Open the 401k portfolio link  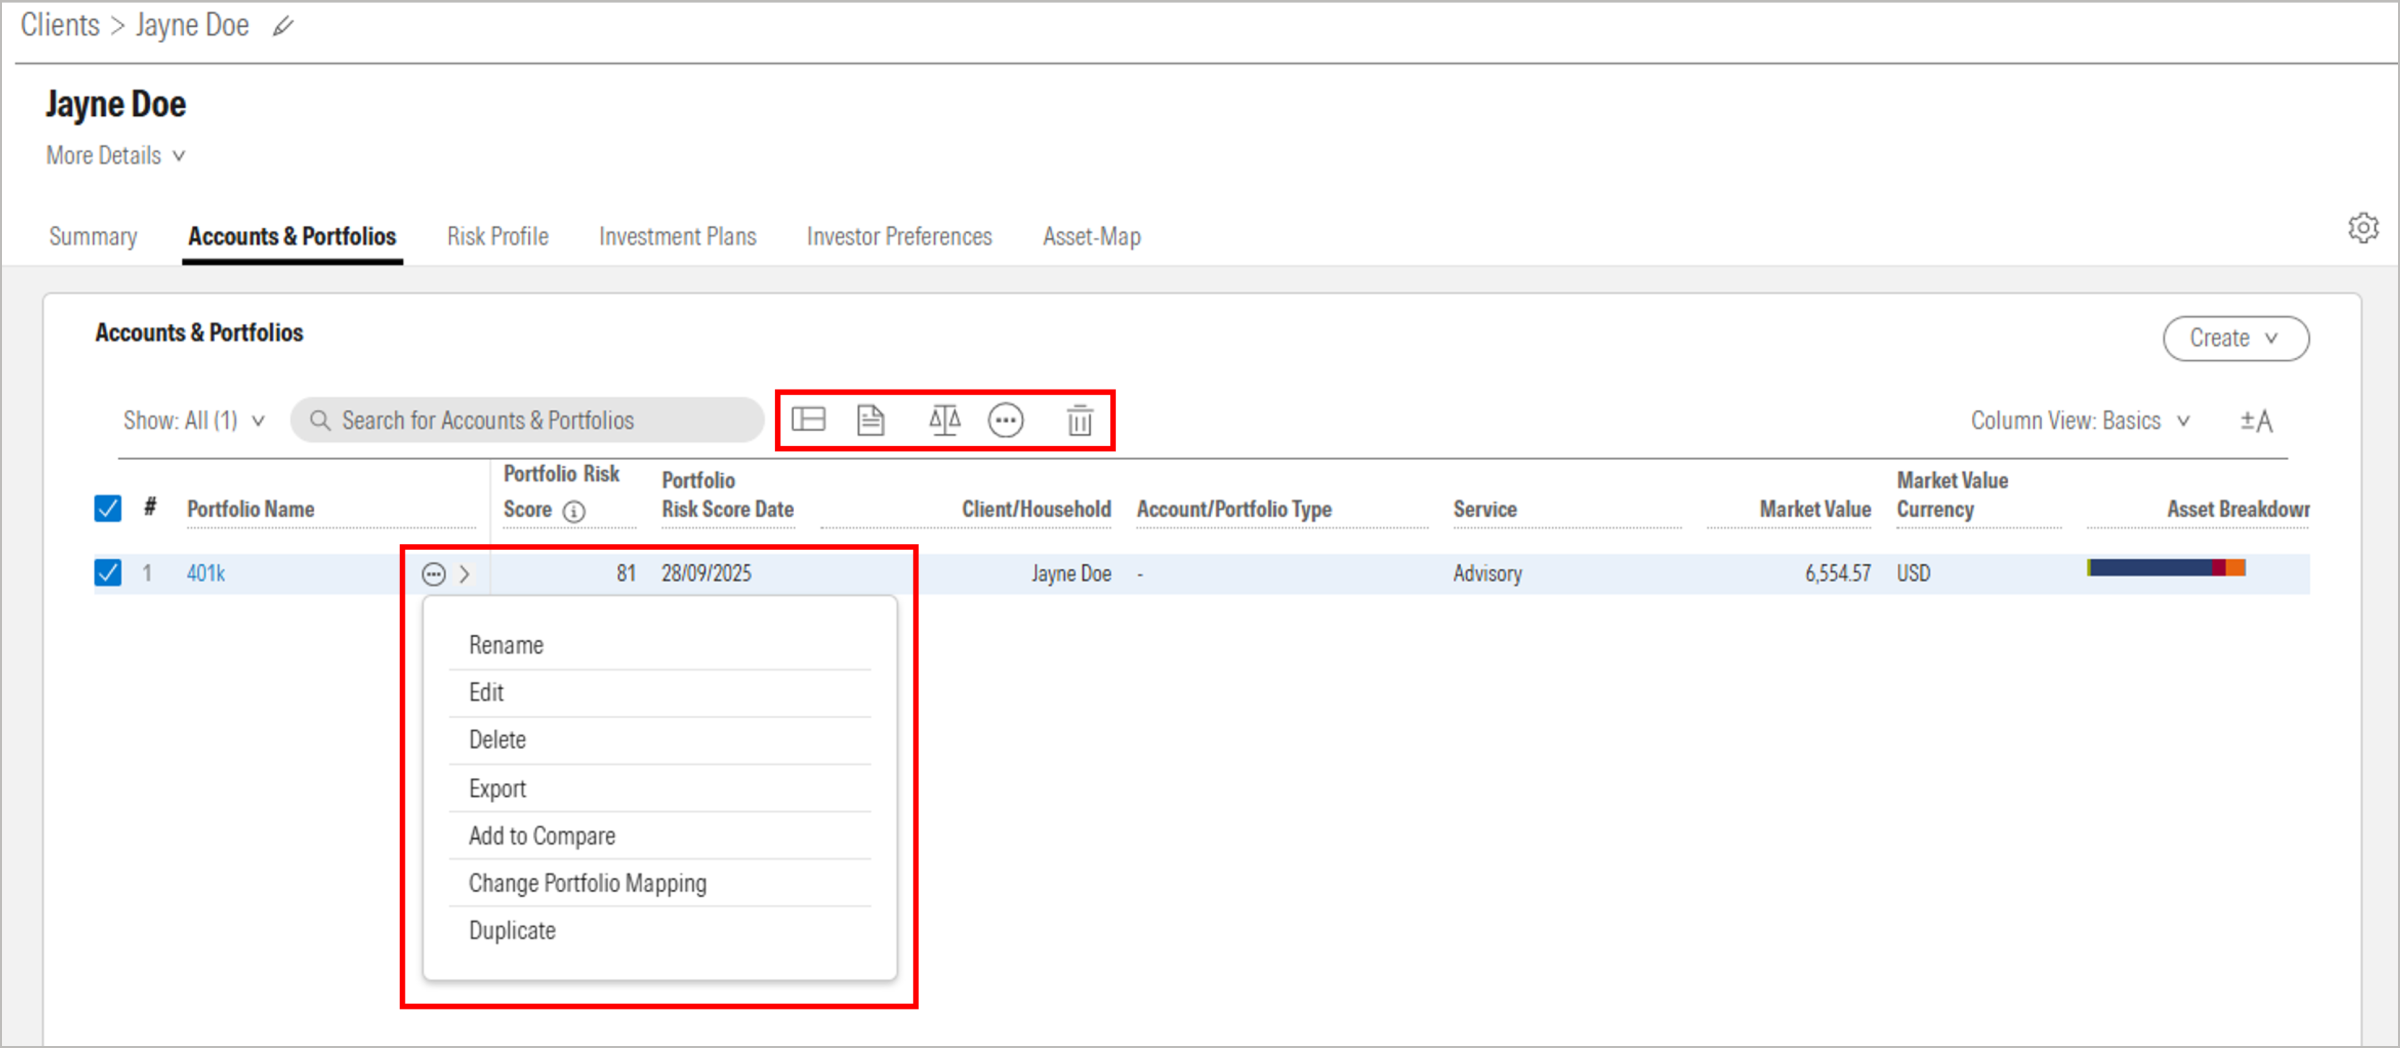coord(206,574)
